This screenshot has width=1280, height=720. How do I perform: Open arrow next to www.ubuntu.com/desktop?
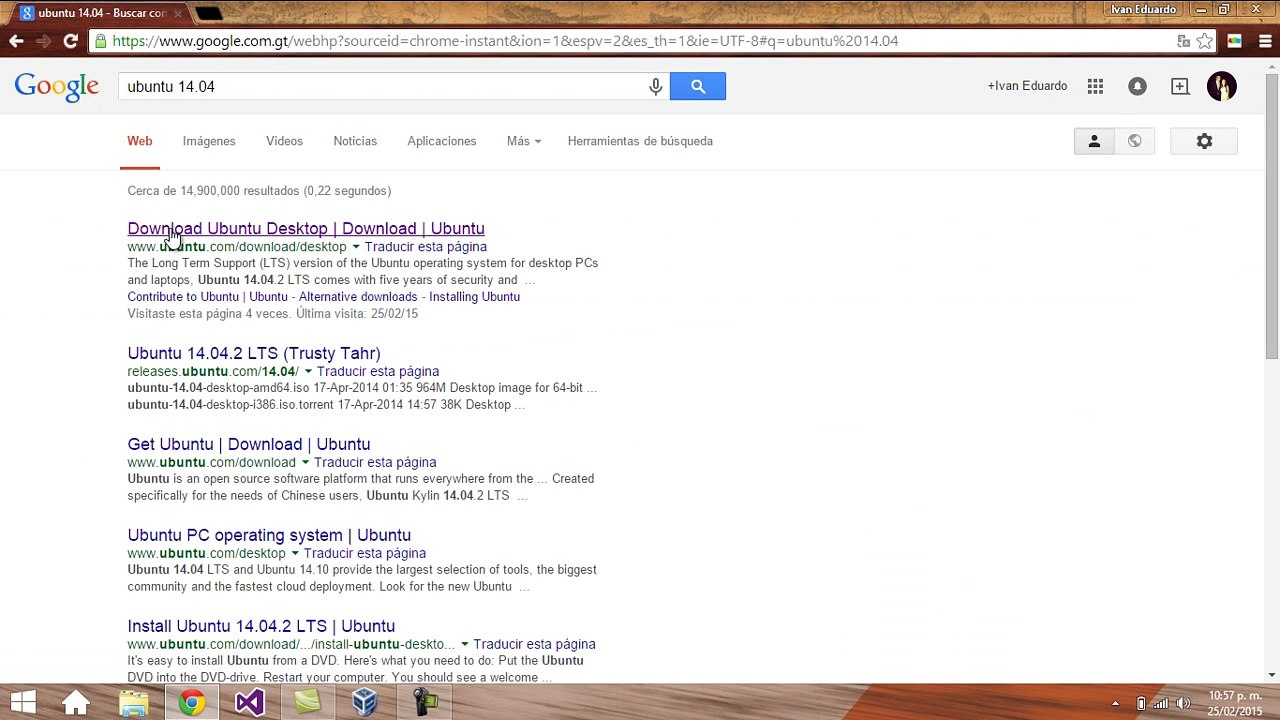295,554
